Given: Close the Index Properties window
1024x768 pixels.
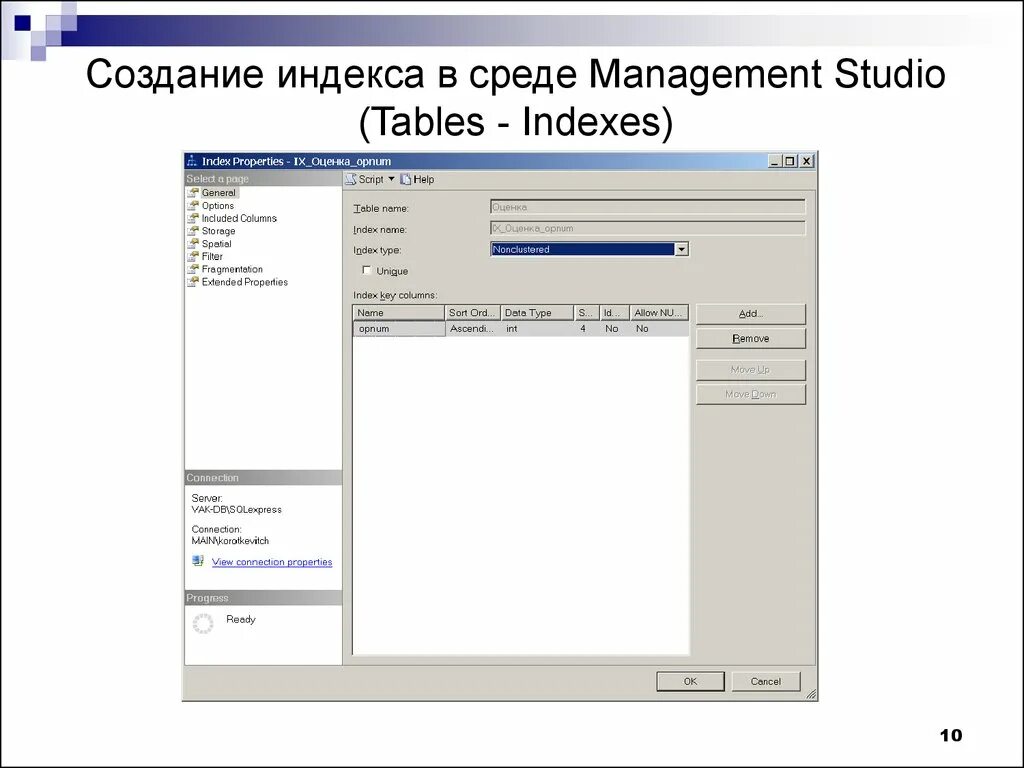Looking at the screenshot, I should coord(807,161).
